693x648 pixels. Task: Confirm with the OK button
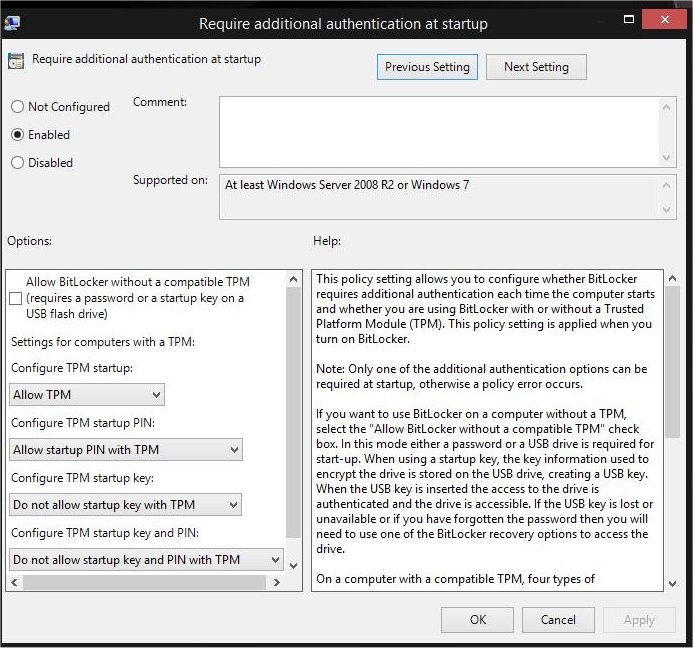477,620
